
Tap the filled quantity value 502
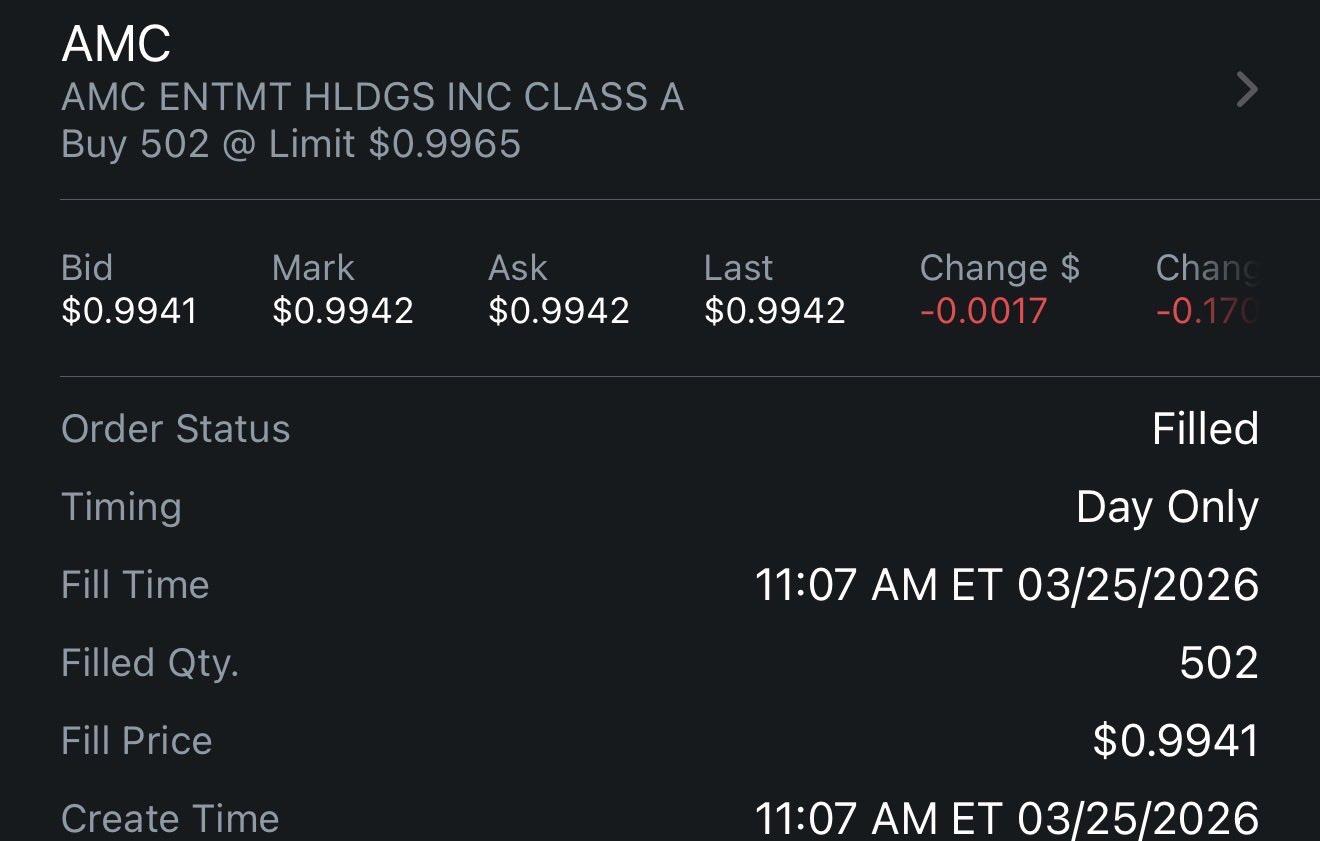click(x=1218, y=663)
